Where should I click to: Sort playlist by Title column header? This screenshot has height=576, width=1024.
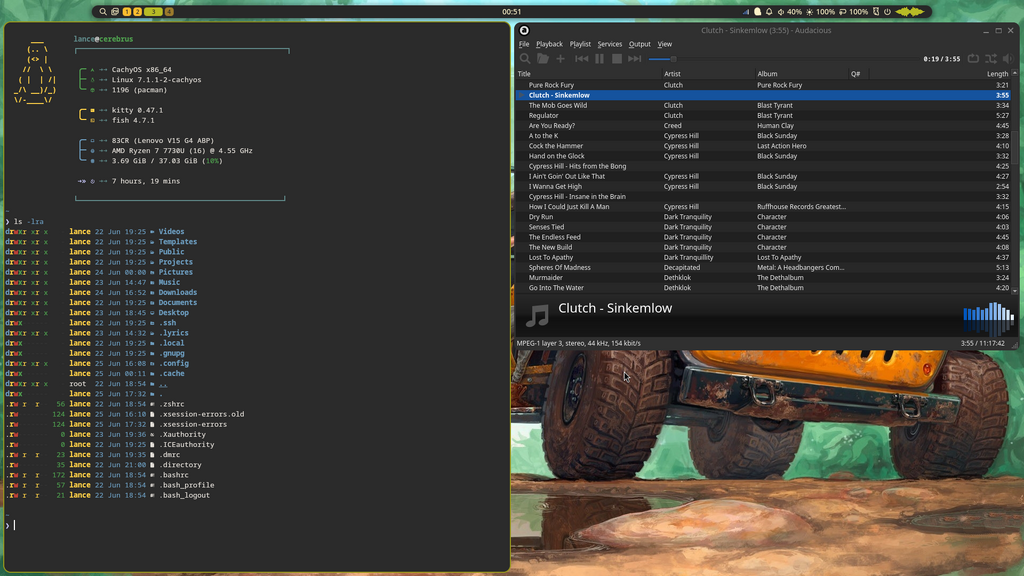click(588, 74)
